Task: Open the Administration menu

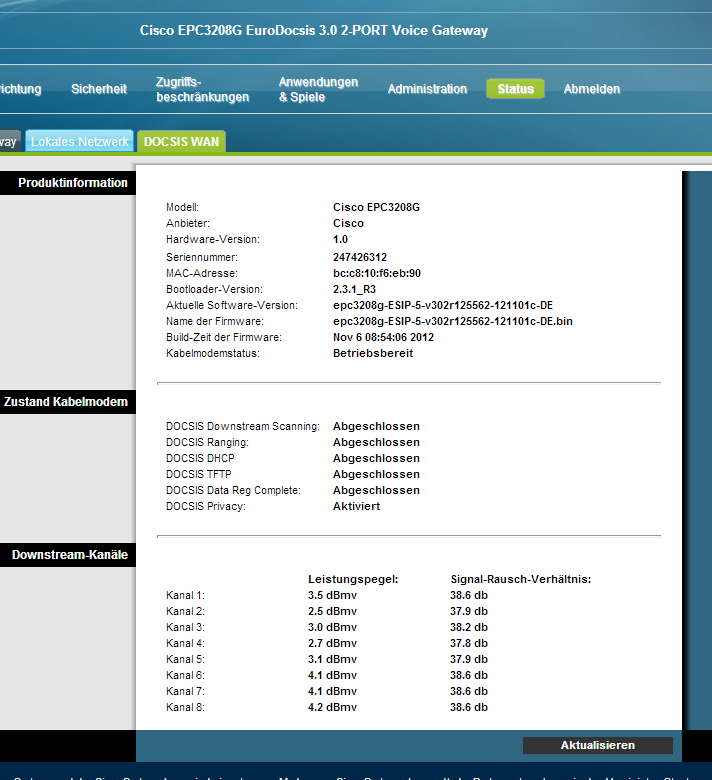Action: (x=427, y=89)
